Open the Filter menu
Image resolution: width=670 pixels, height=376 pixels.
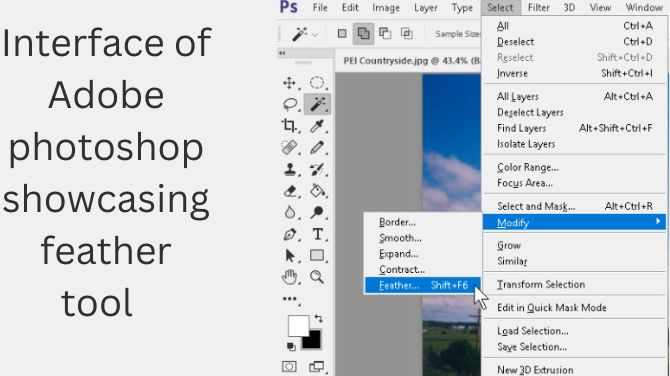[538, 8]
